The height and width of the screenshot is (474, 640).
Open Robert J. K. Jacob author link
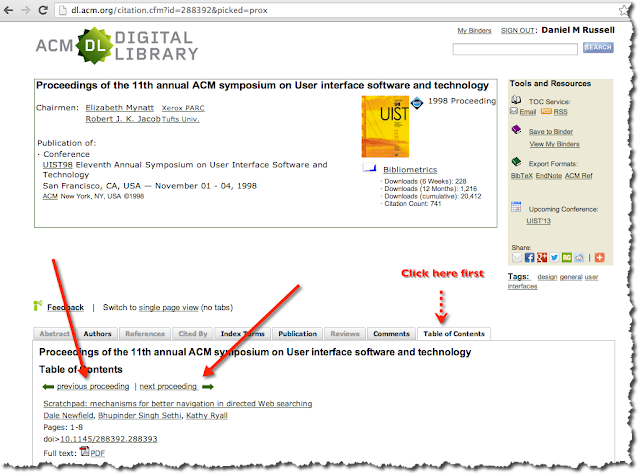point(123,119)
